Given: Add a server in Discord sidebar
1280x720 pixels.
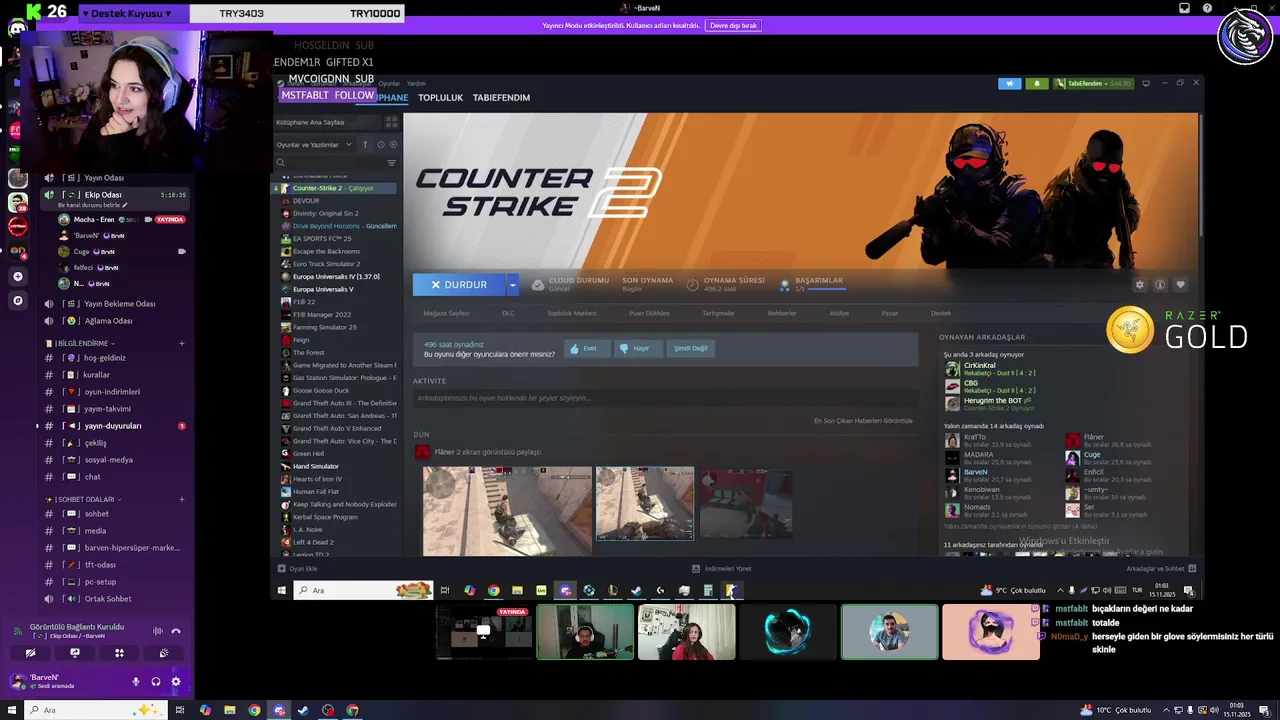Looking at the screenshot, I should click(17, 276).
